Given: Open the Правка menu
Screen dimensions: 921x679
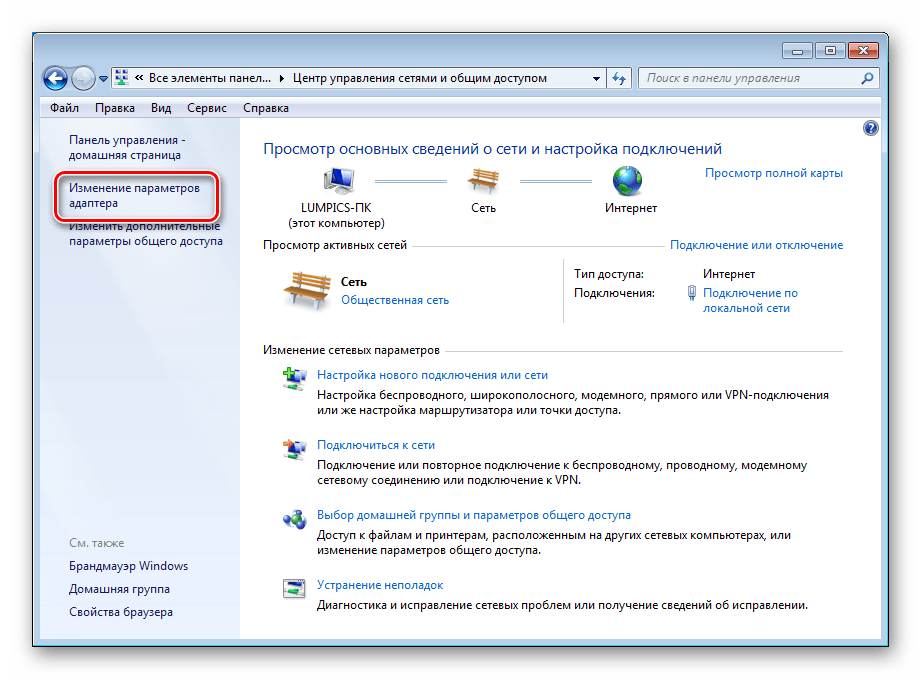Looking at the screenshot, I should [115, 108].
